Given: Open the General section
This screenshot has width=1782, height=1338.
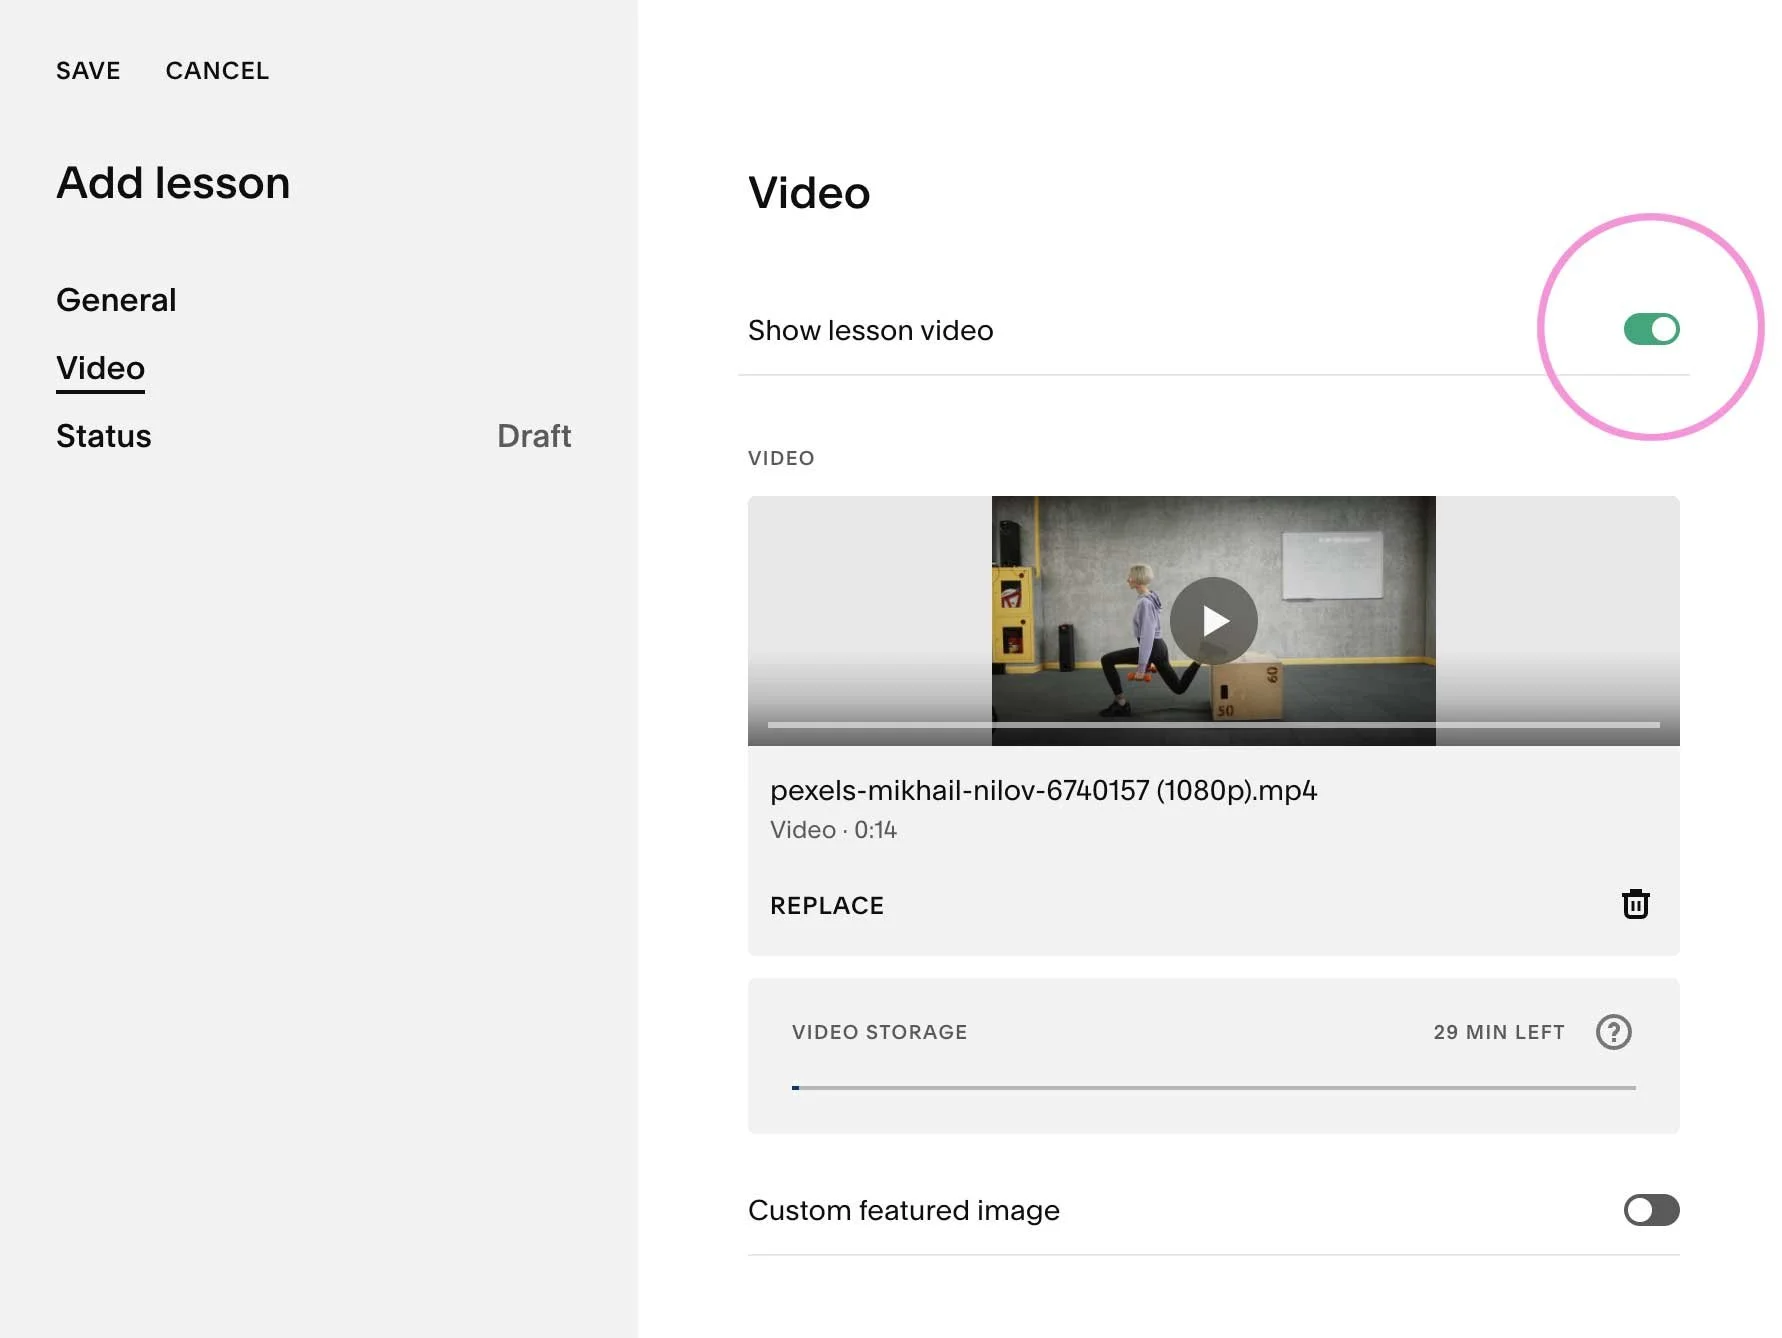Looking at the screenshot, I should pos(116,300).
